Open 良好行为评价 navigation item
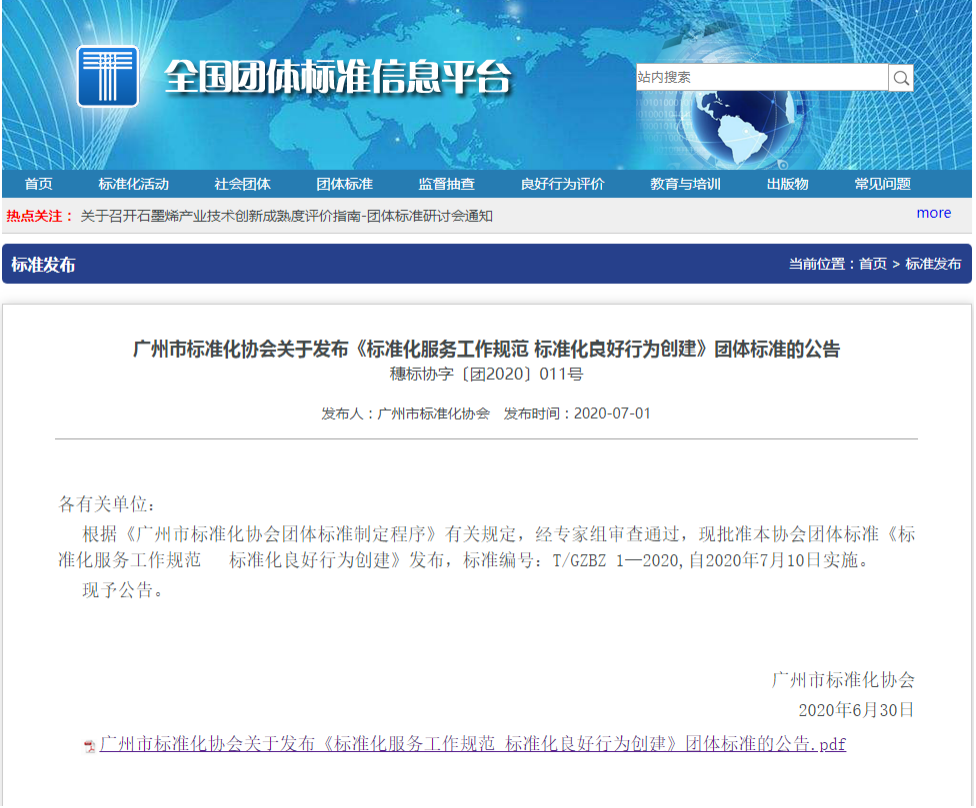 click(562, 184)
